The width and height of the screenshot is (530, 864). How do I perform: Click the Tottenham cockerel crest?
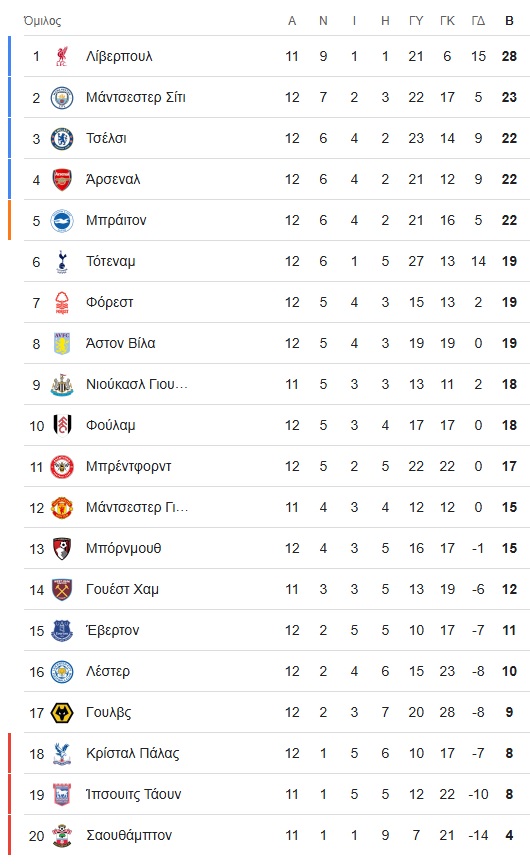(62, 262)
